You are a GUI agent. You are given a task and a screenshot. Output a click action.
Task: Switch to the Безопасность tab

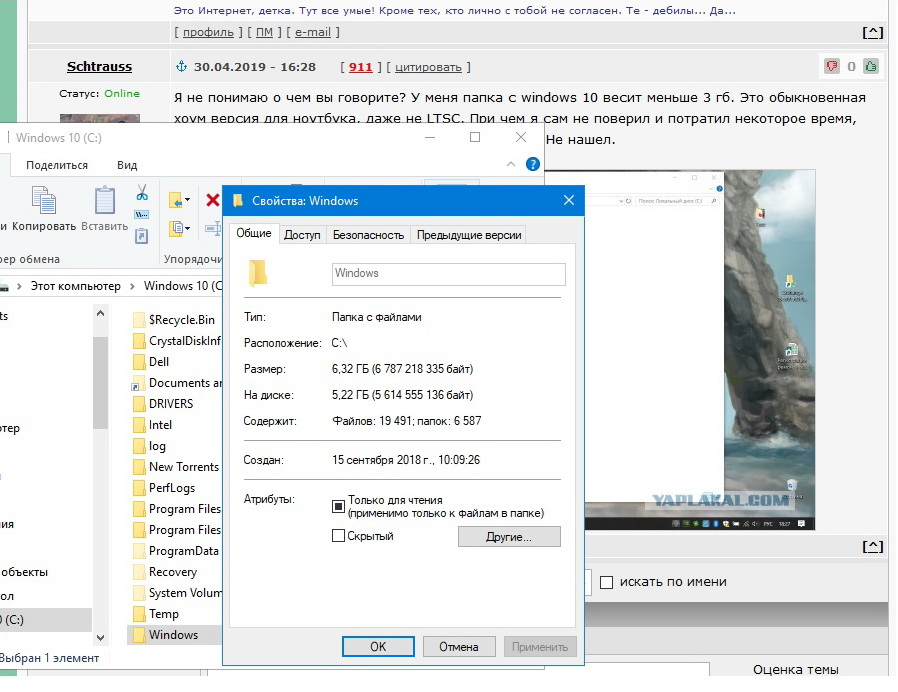click(x=368, y=235)
